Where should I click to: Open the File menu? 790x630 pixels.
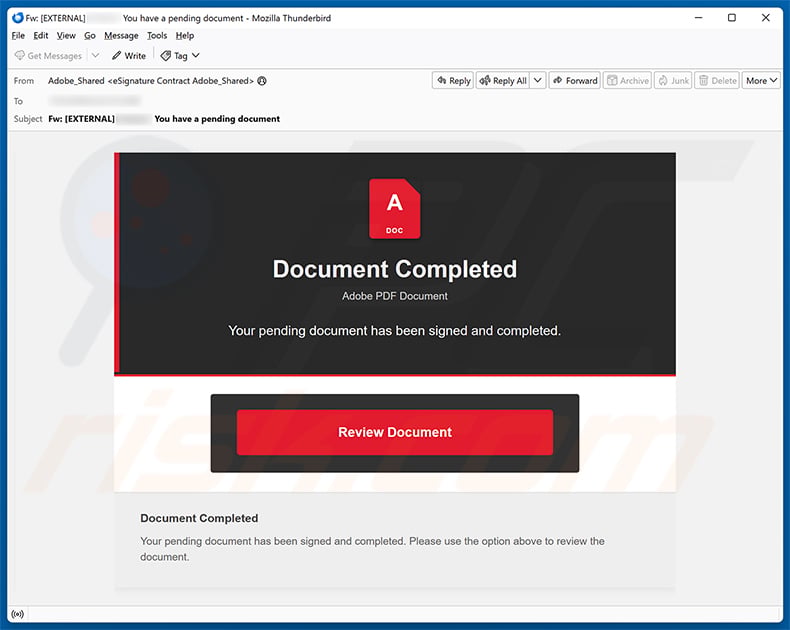point(18,35)
